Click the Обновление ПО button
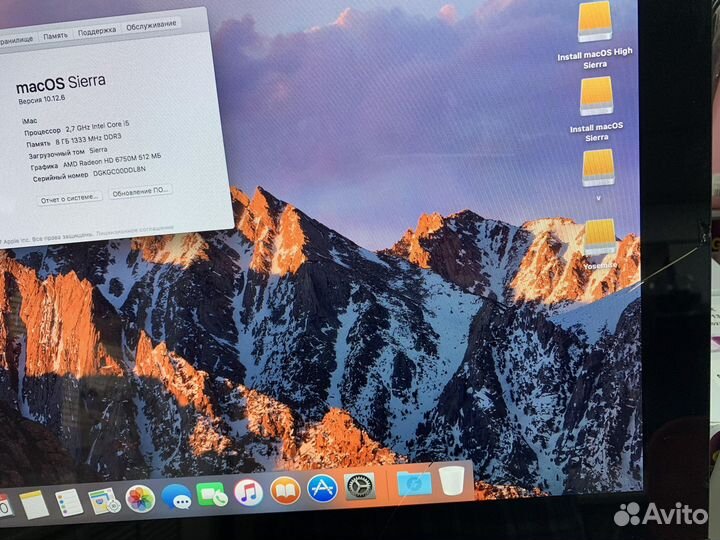Screen dimensions: 720x540 (x=140, y=192)
